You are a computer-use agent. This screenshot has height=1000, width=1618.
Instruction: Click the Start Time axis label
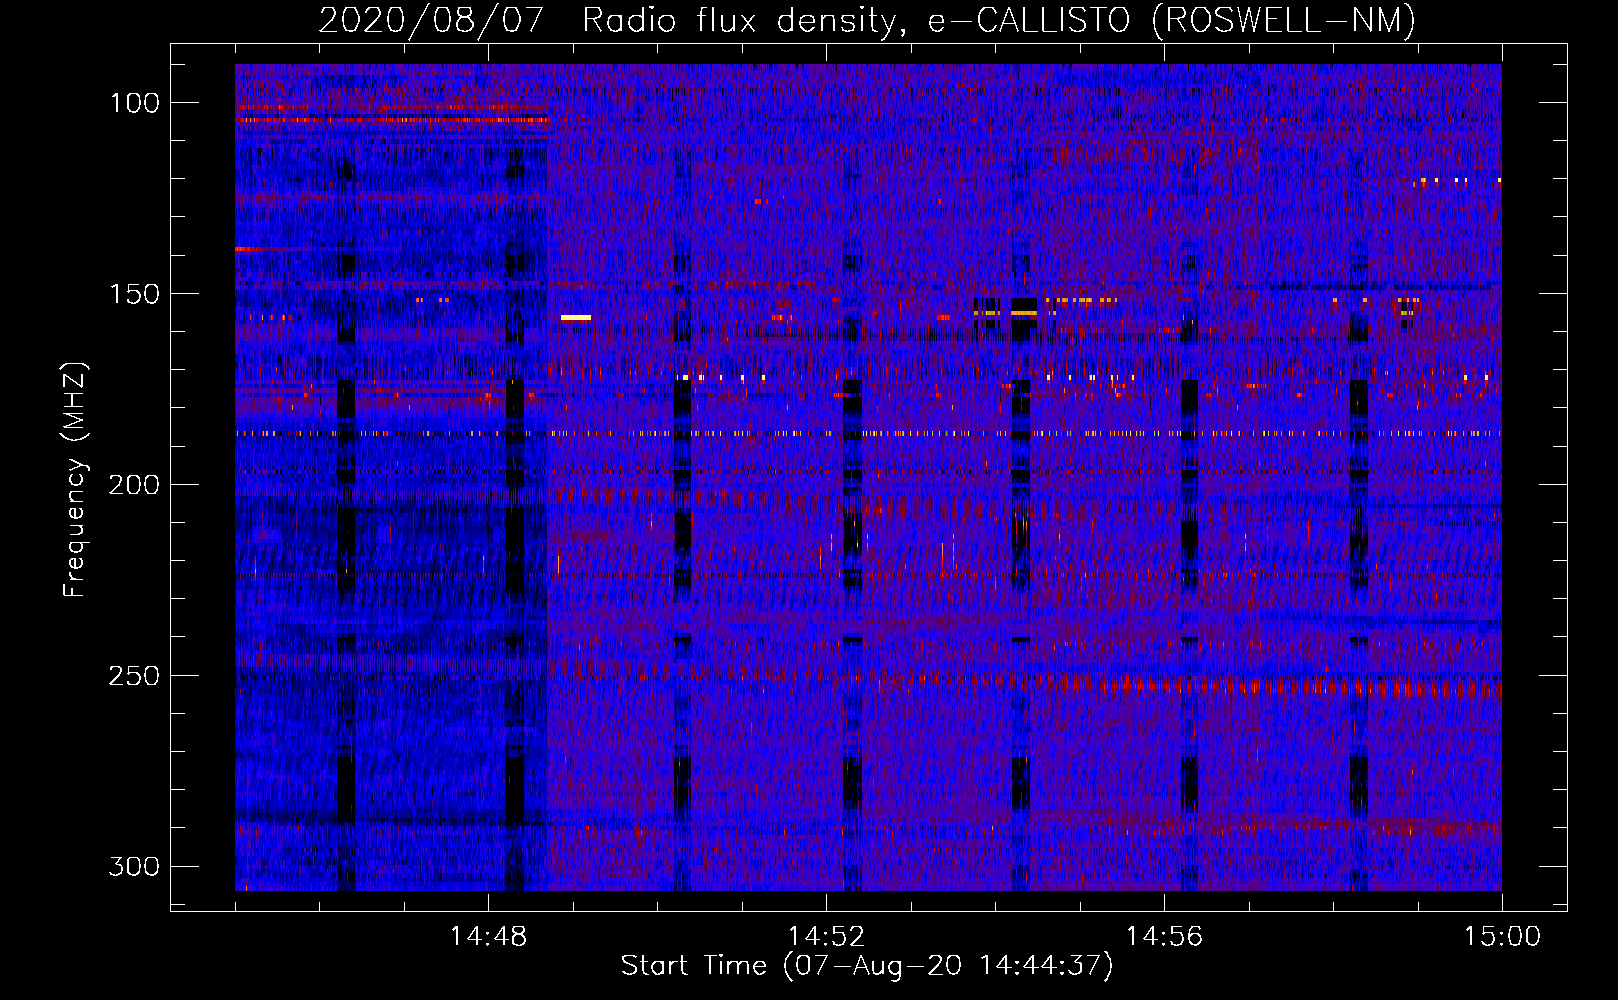click(867, 966)
